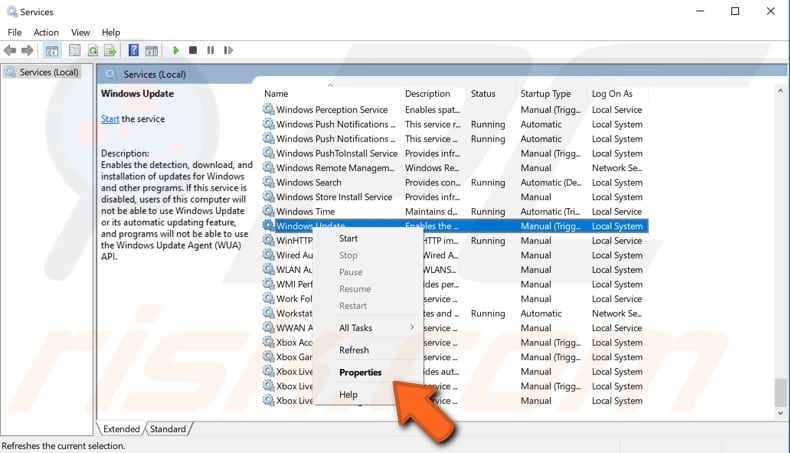
Task: Click the gear icon next to Windows Remote Management
Action: click(x=269, y=167)
